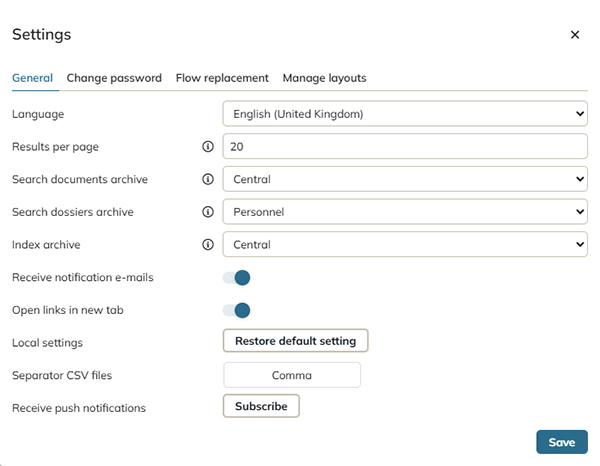Viewport: 600px width, 466px height.
Task: Click info icon next to Index archive
Action: tap(208, 244)
